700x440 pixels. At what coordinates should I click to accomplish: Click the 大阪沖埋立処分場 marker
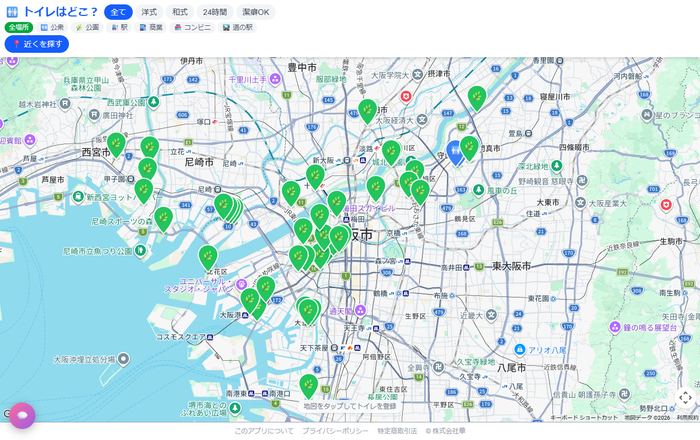[x=123, y=359]
